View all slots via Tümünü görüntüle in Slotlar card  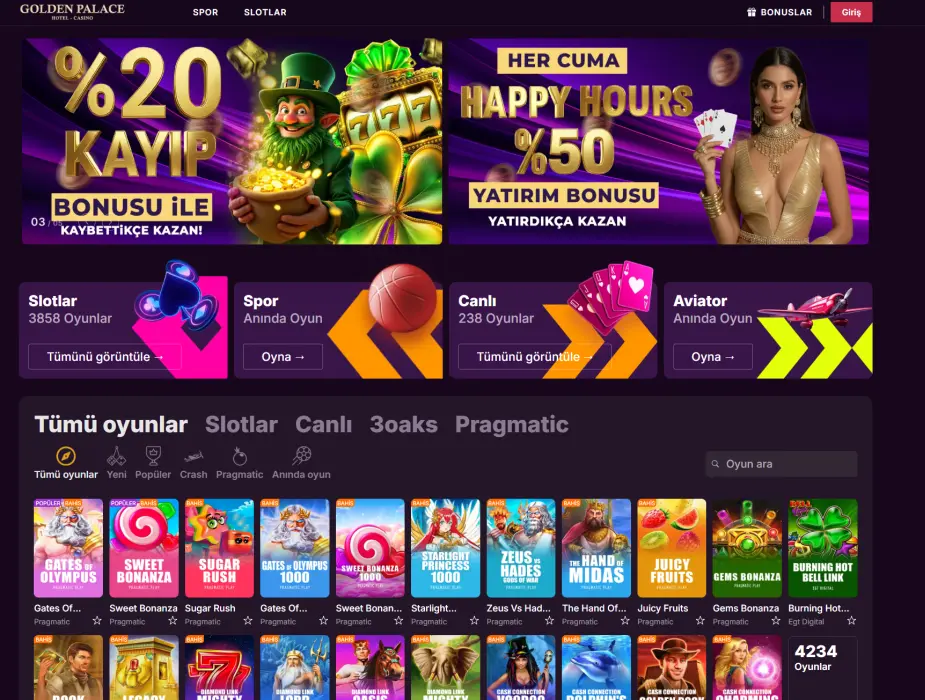104,357
